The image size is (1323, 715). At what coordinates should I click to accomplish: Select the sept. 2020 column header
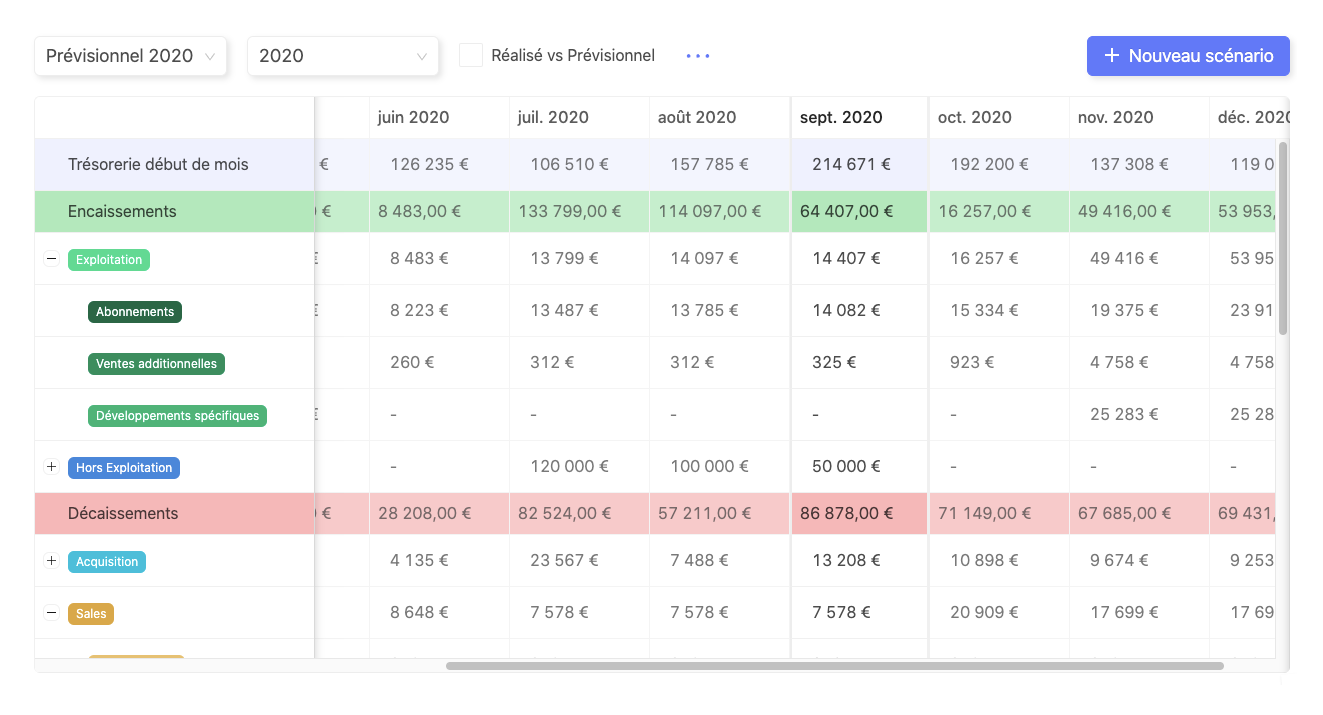click(x=841, y=117)
